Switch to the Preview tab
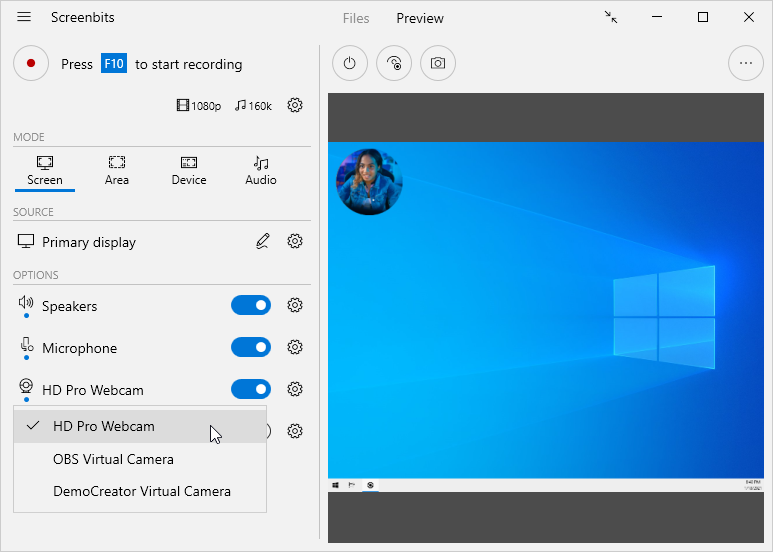The height and width of the screenshot is (552, 773). (x=420, y=18)
